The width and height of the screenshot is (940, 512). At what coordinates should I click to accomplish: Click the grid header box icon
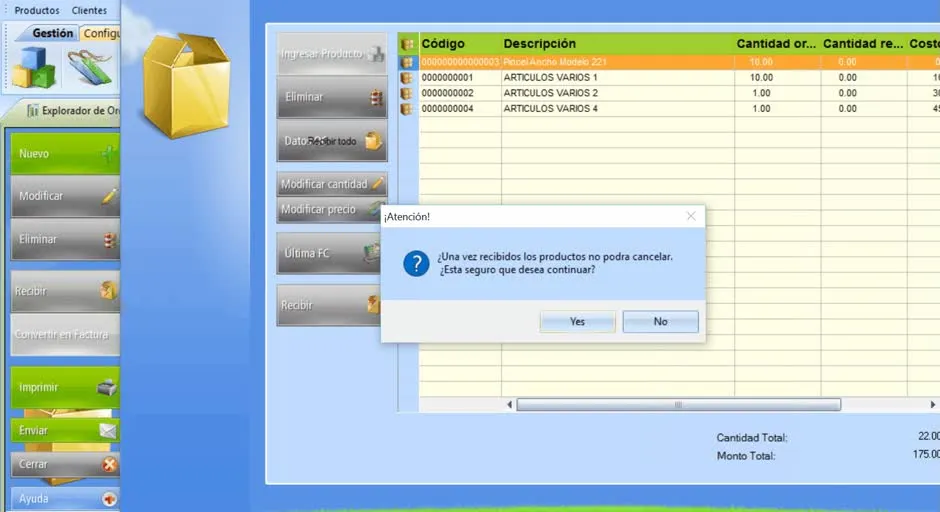click(x=408, y=44)
